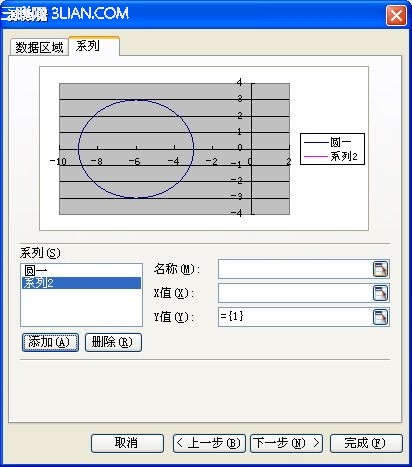The width and height of the screenshot is (412, 467).
Task: Click the circle curve in chart preview
Action: [x=79, y=148]
